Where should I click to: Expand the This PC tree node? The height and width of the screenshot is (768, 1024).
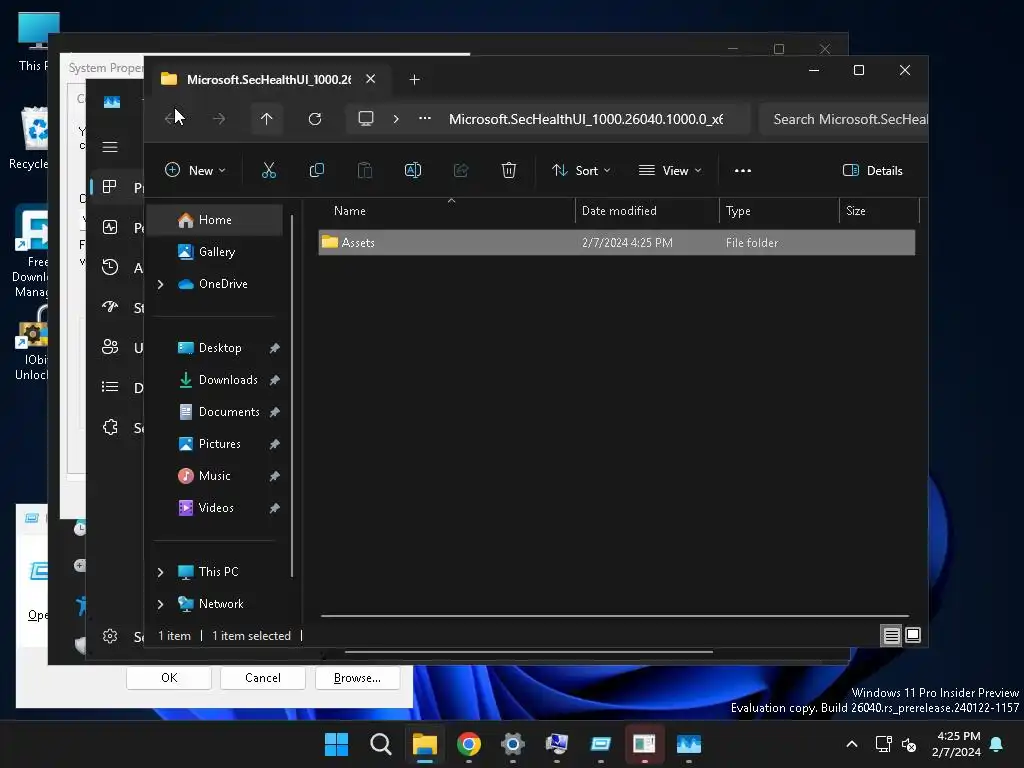coord(161,572)
